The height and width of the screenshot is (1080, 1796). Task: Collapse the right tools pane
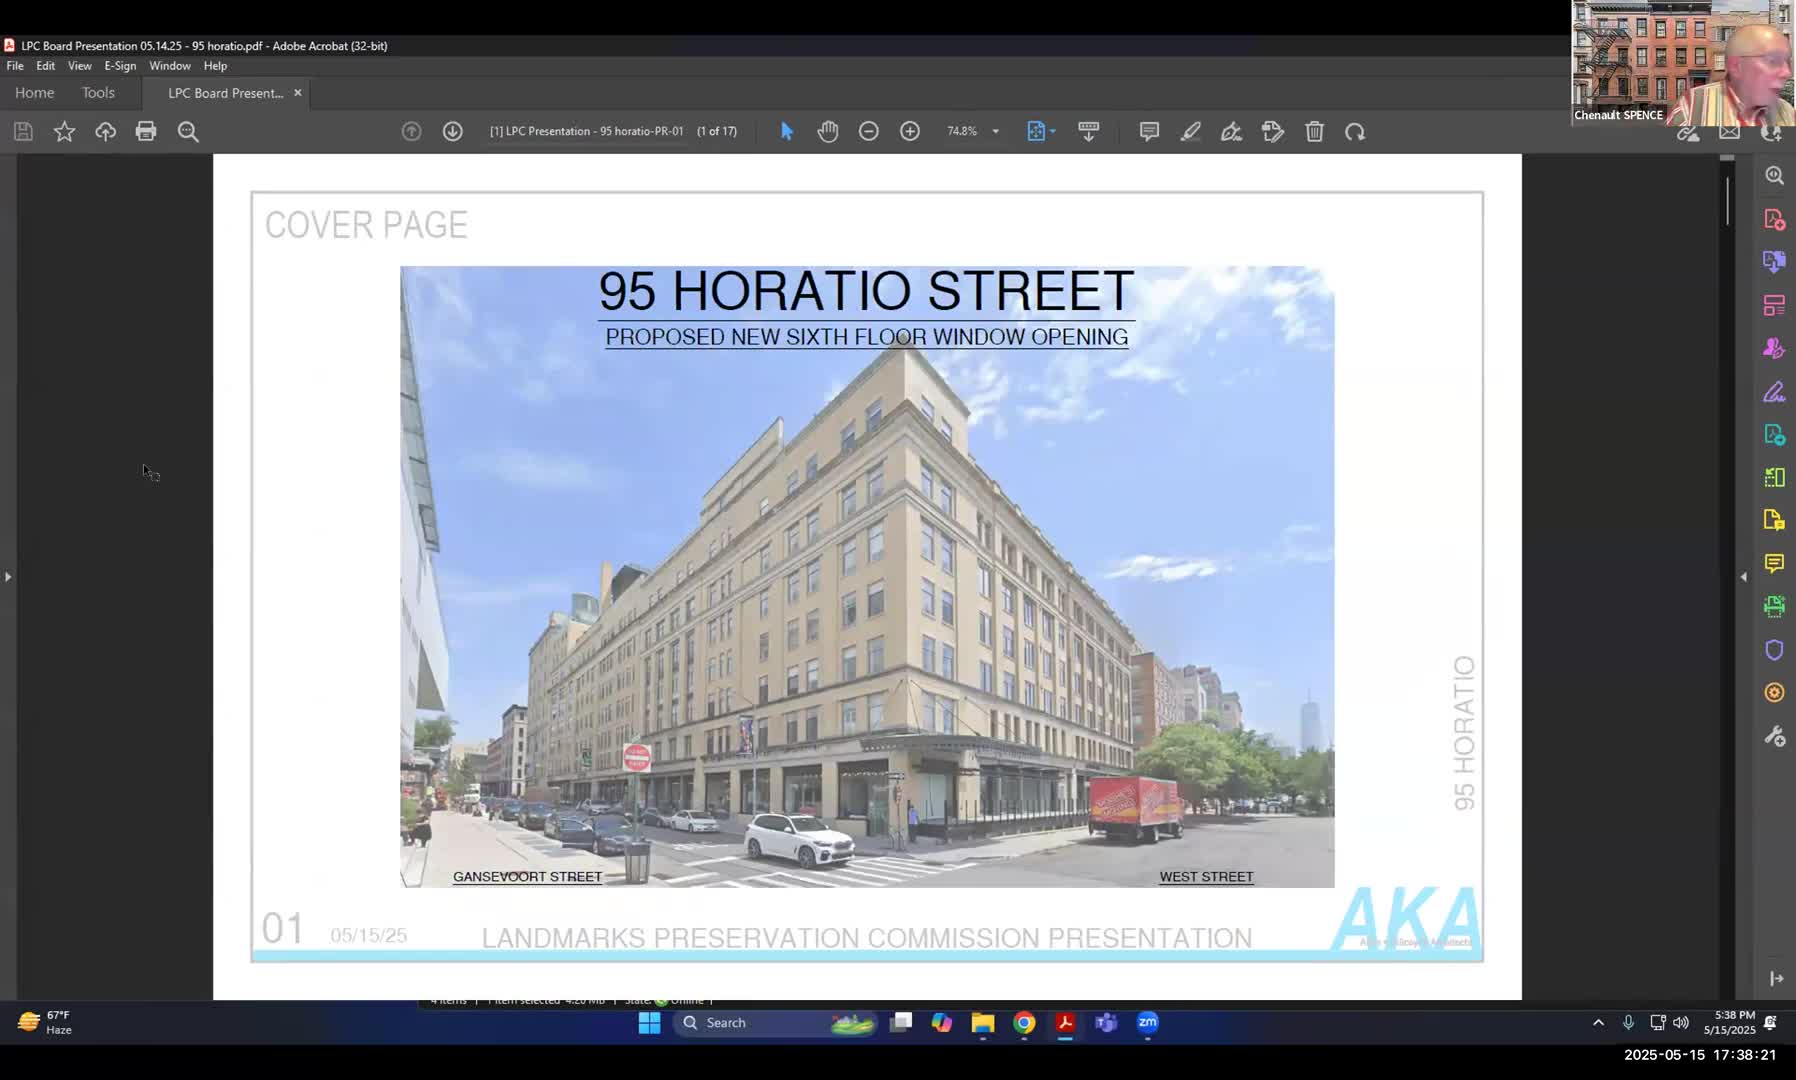1744,576
